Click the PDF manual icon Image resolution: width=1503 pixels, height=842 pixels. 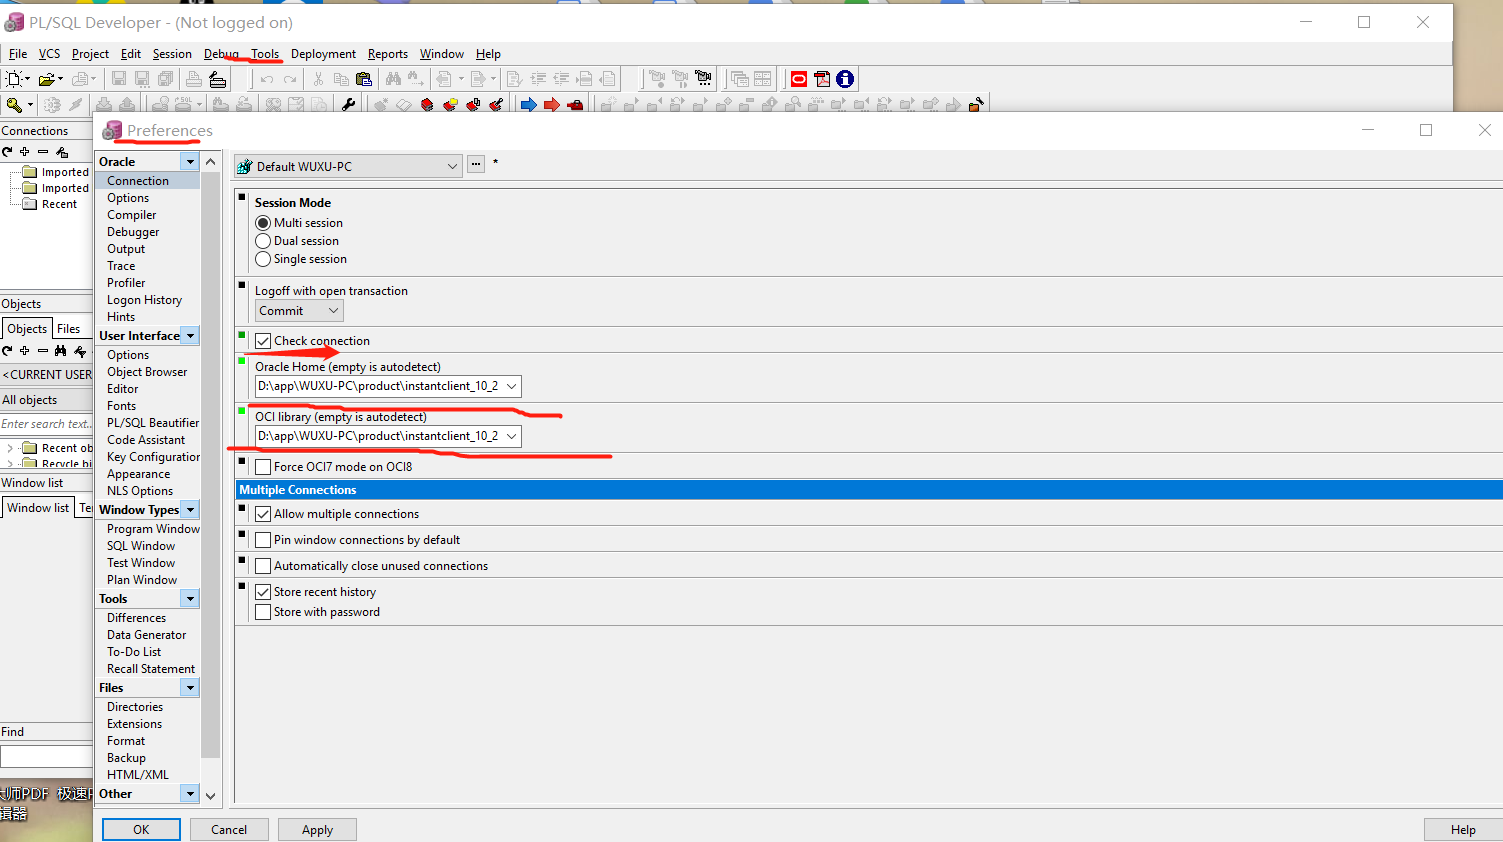822,79
